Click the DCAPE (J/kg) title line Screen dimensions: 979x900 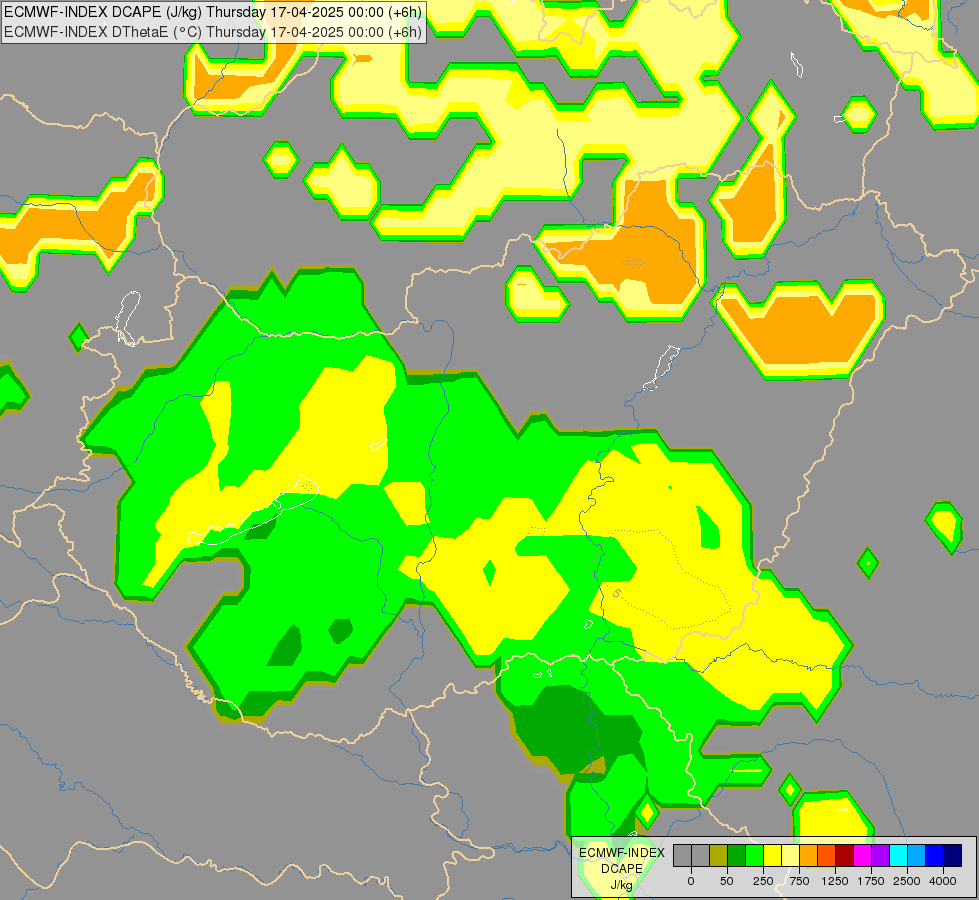pos(213,12)
